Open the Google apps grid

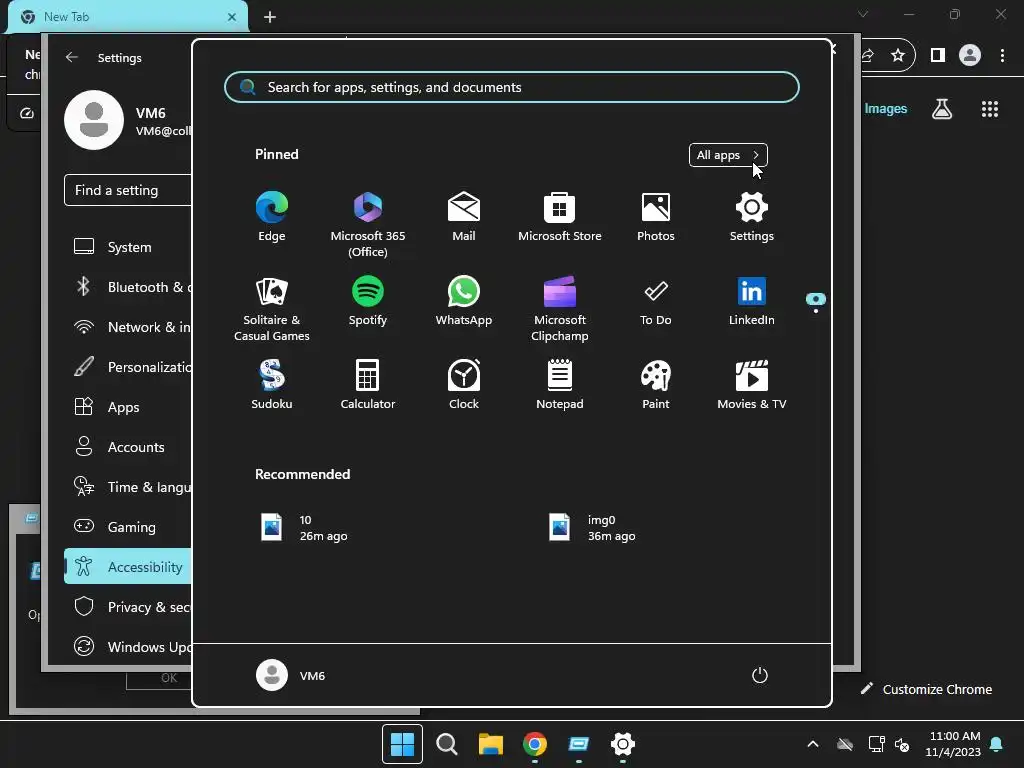pyautogui.click(x=990, y=109)
